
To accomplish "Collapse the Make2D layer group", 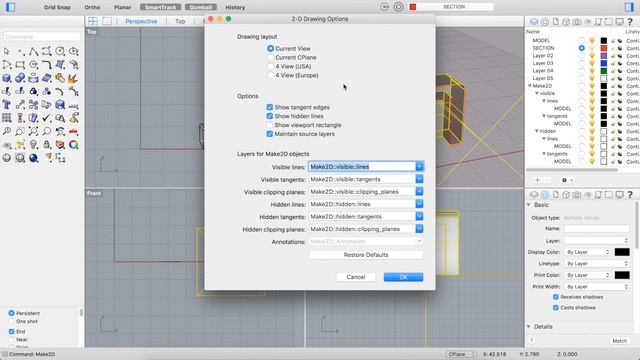I will pyautogui.click(x=530, y=86).
